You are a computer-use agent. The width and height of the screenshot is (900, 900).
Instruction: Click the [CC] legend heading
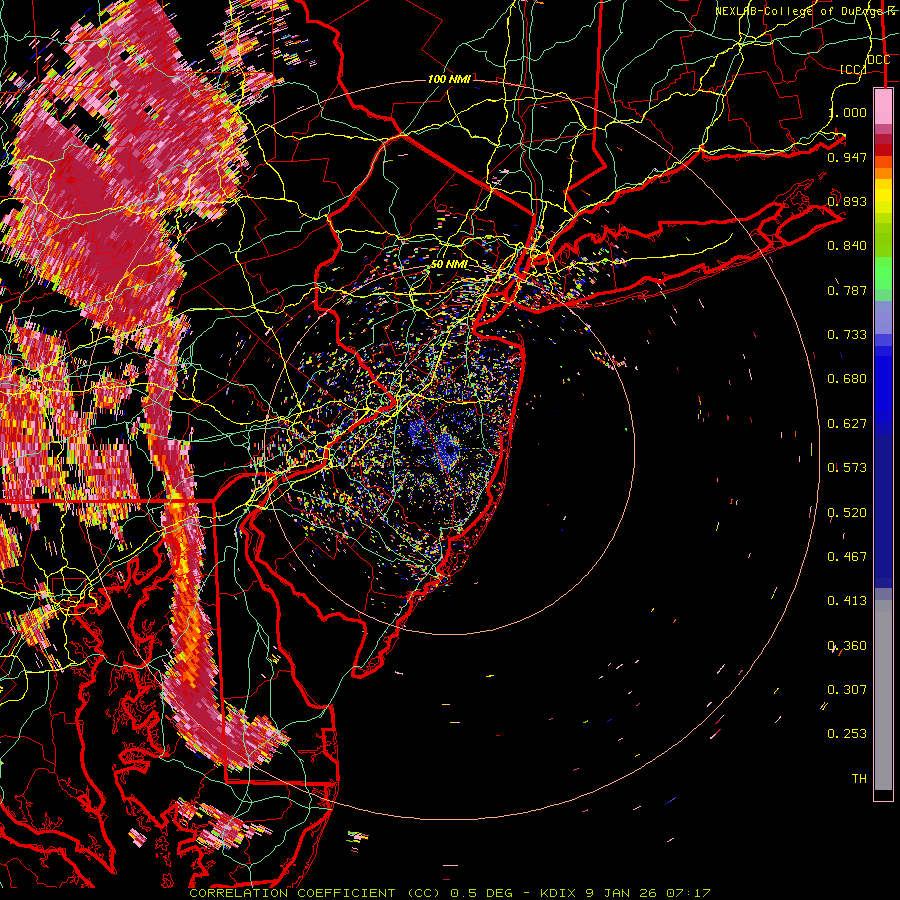point(853,69)
